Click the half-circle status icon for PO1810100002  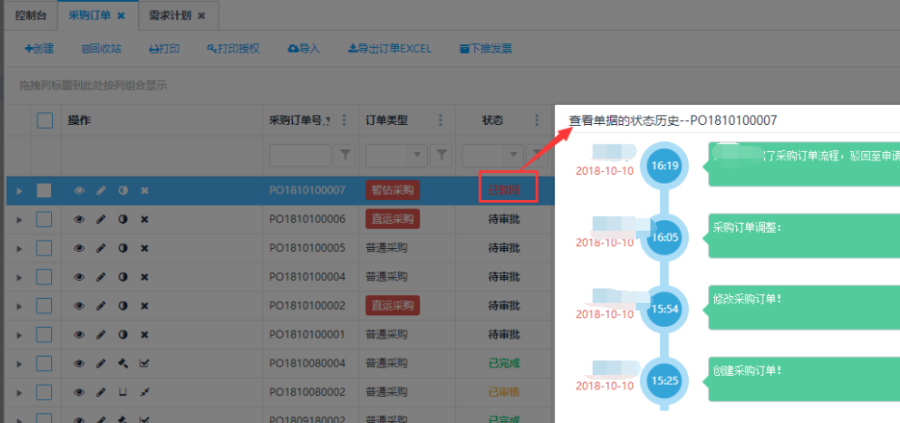click(x=123, y=305)
